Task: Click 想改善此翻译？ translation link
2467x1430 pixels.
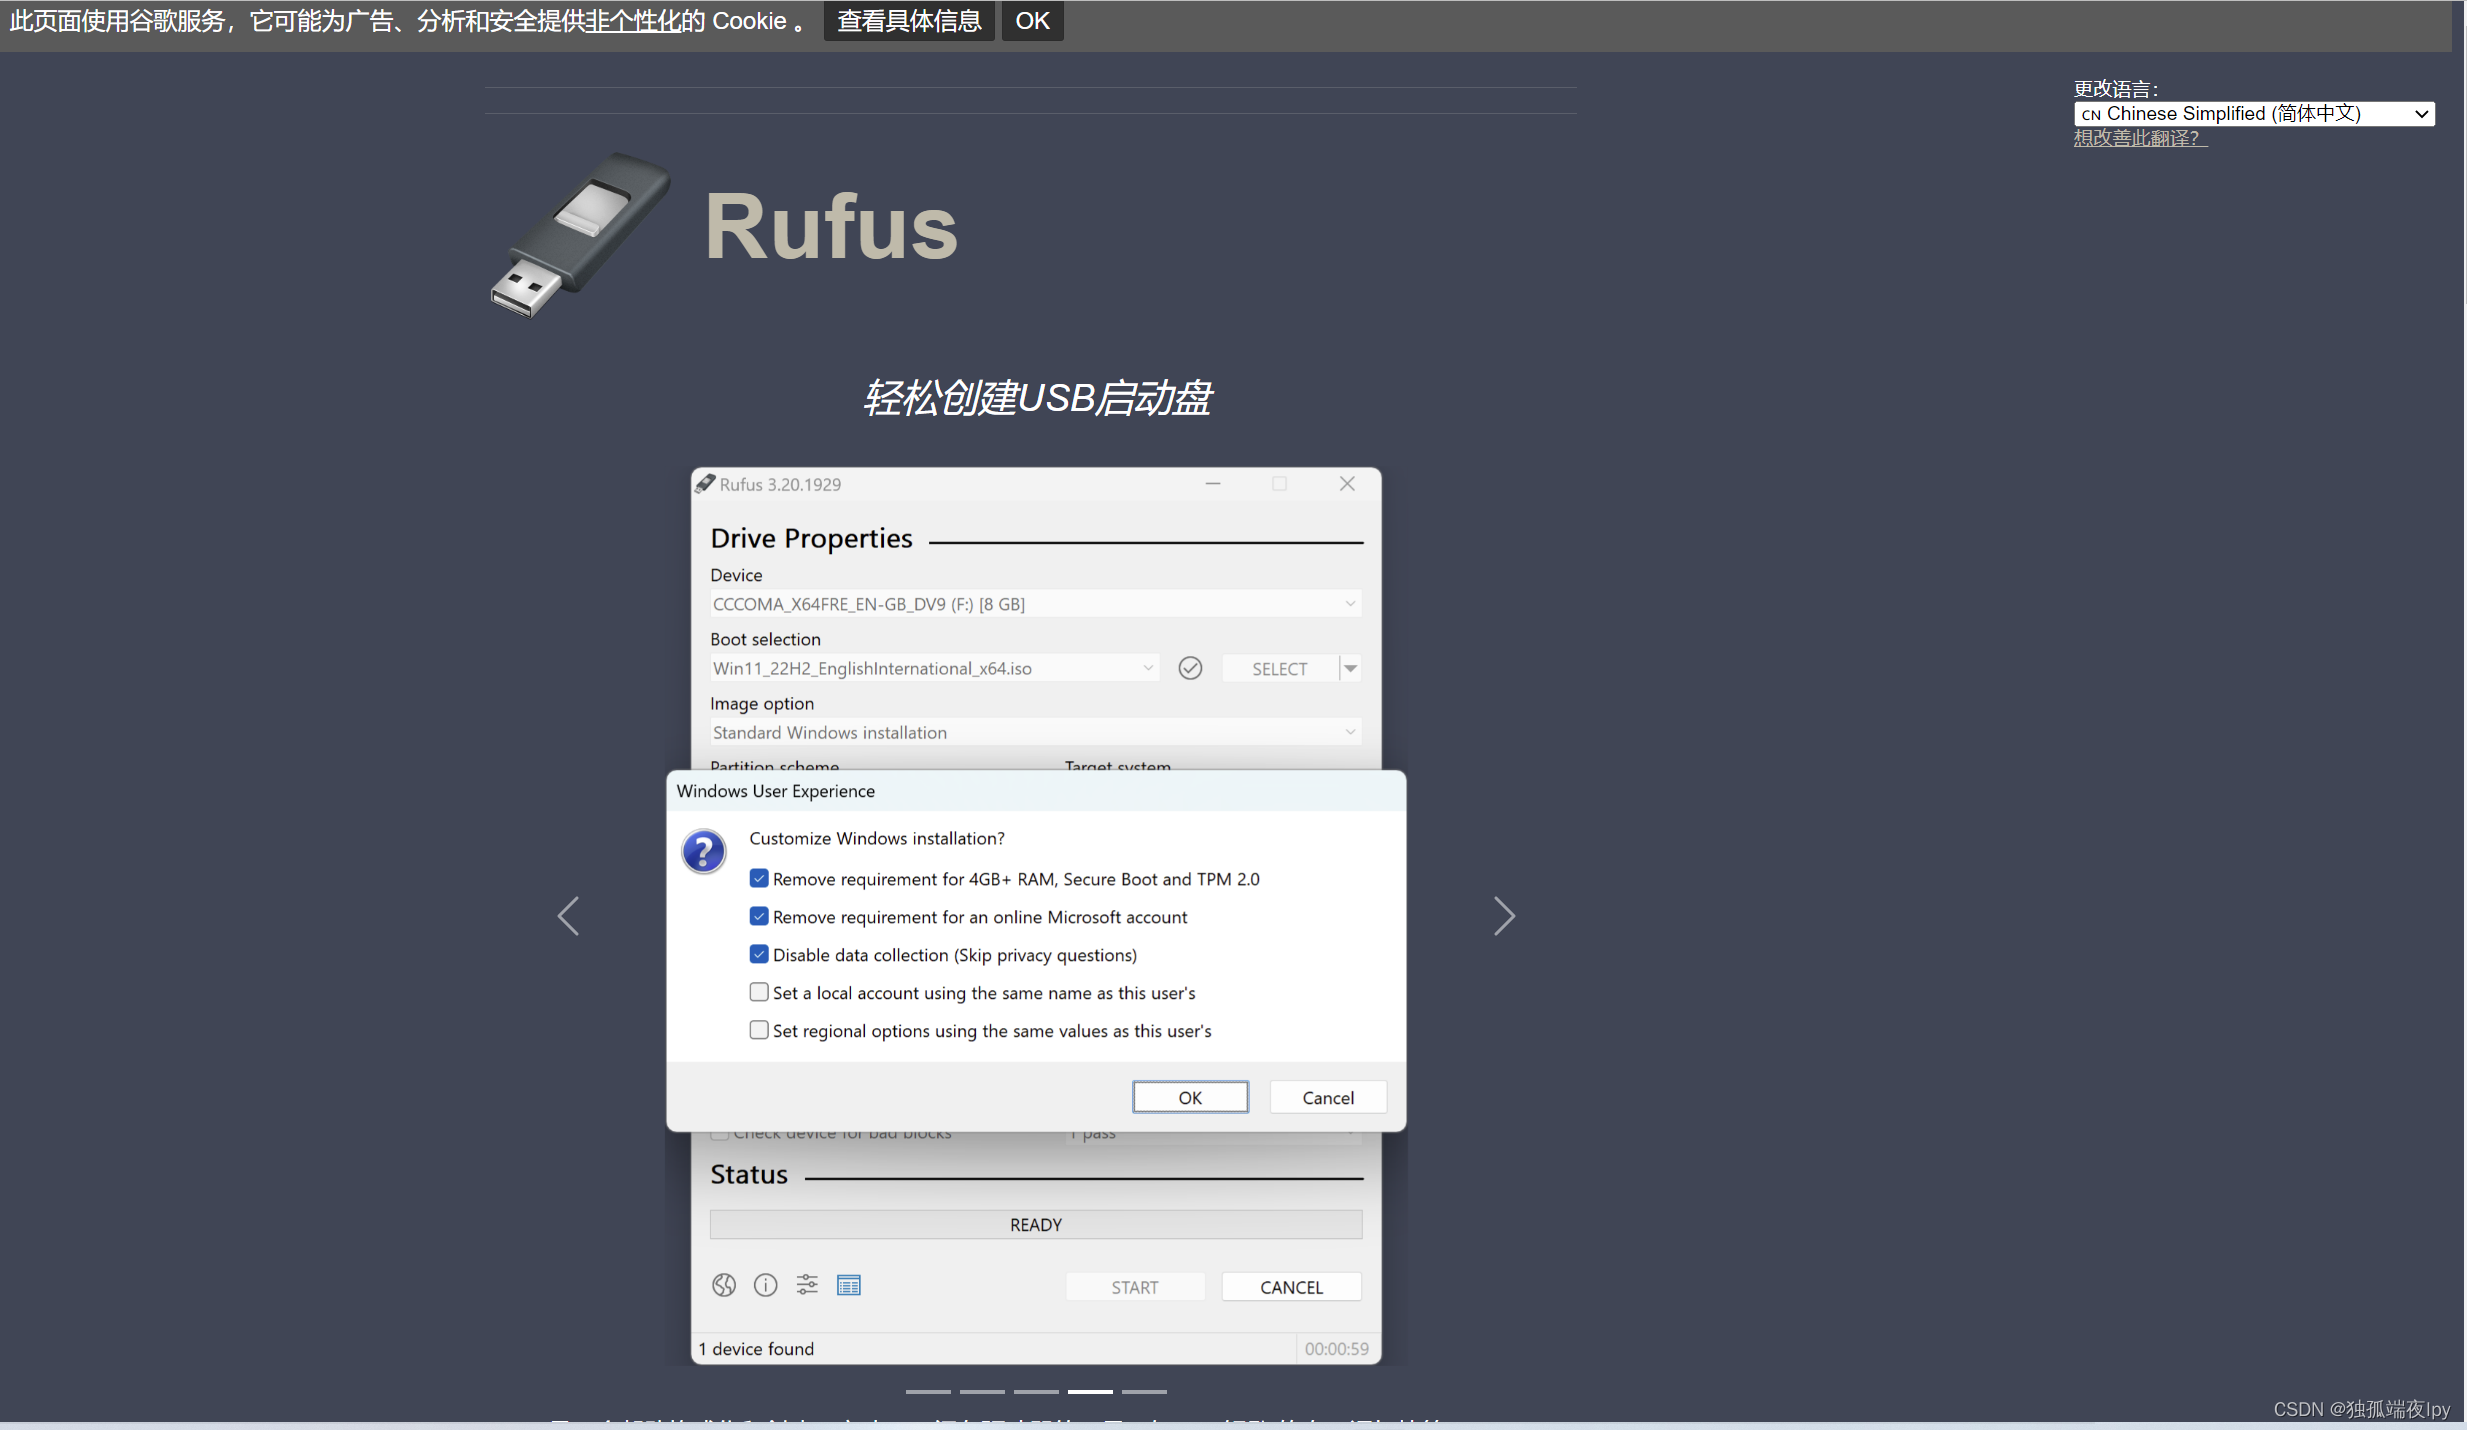Action: [x=2140, y=138]
